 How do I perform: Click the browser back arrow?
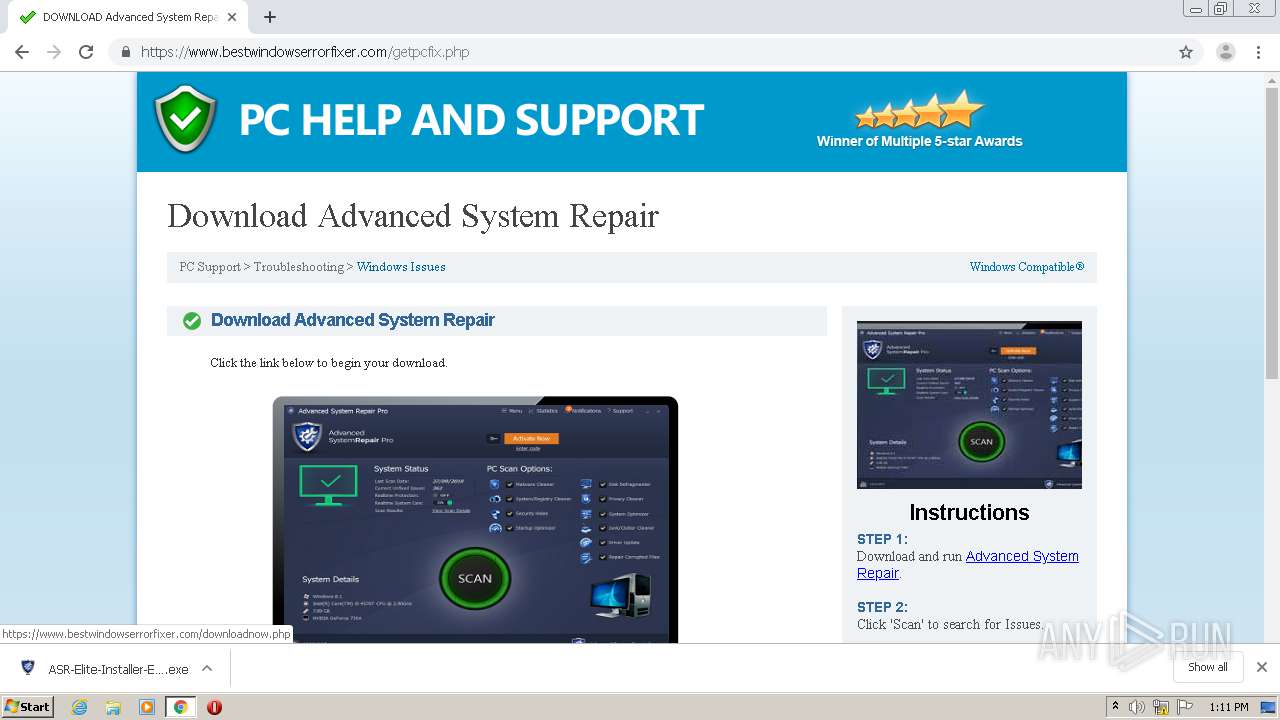[22, 52]
